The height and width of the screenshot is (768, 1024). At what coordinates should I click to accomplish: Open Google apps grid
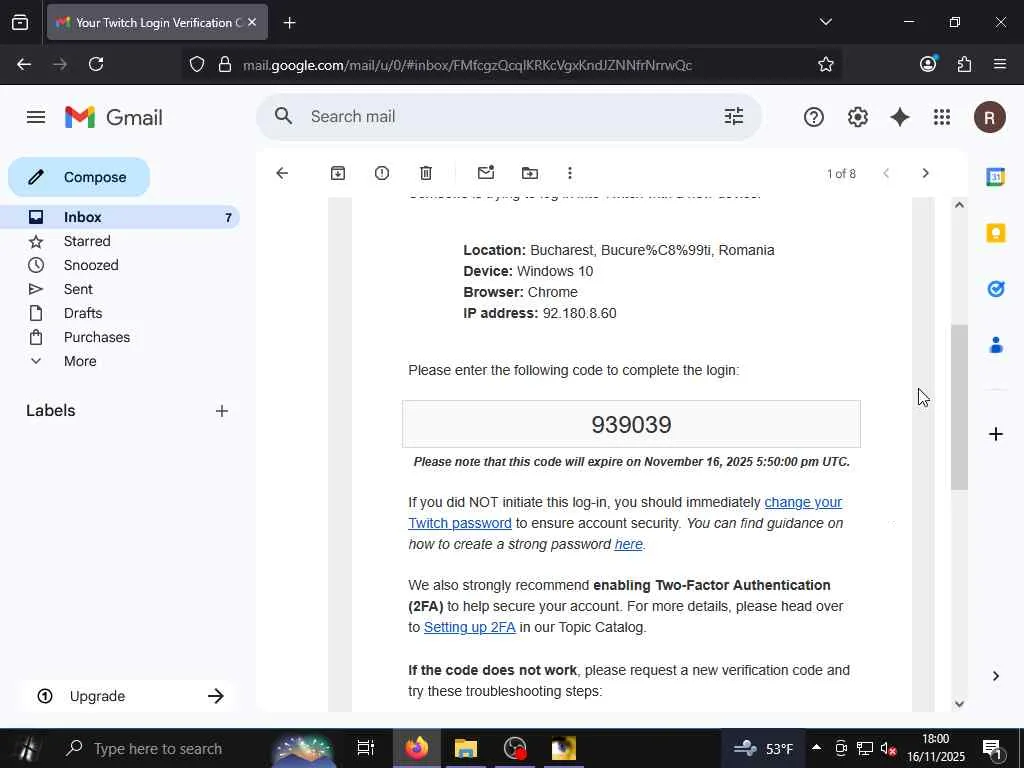pyautogui.click(x=942, y=118)
